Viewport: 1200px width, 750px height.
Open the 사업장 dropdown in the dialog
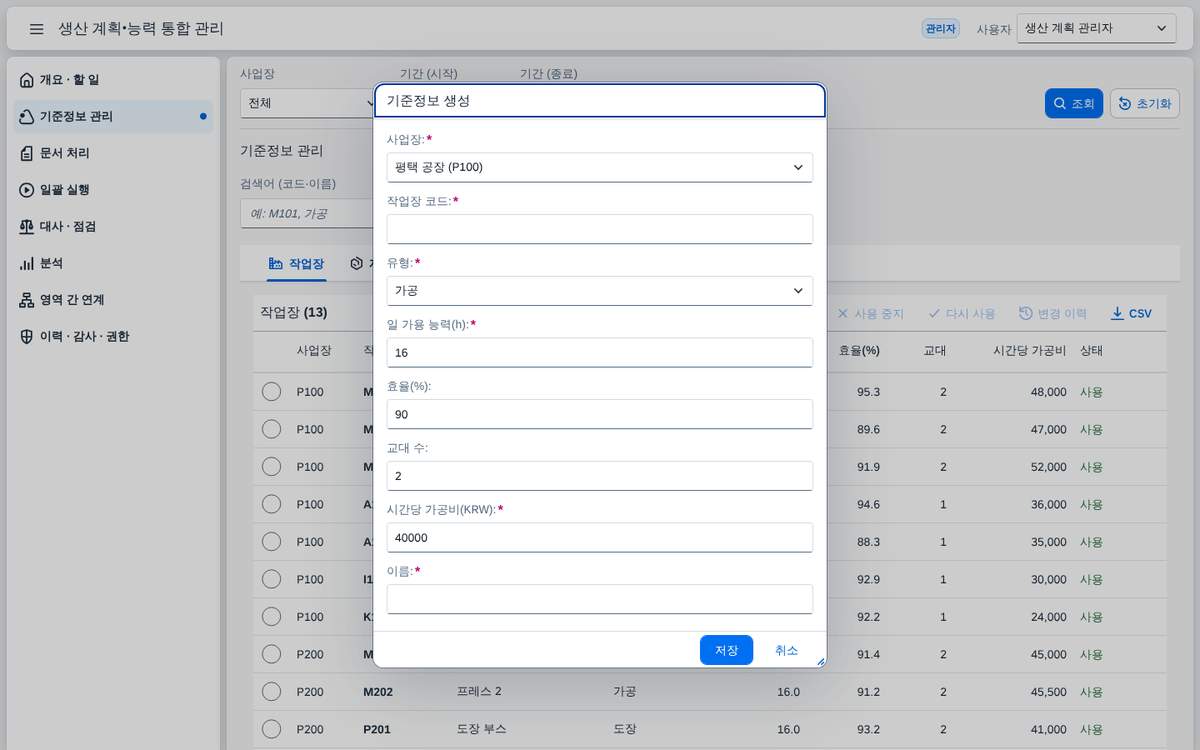pos(599,167)
